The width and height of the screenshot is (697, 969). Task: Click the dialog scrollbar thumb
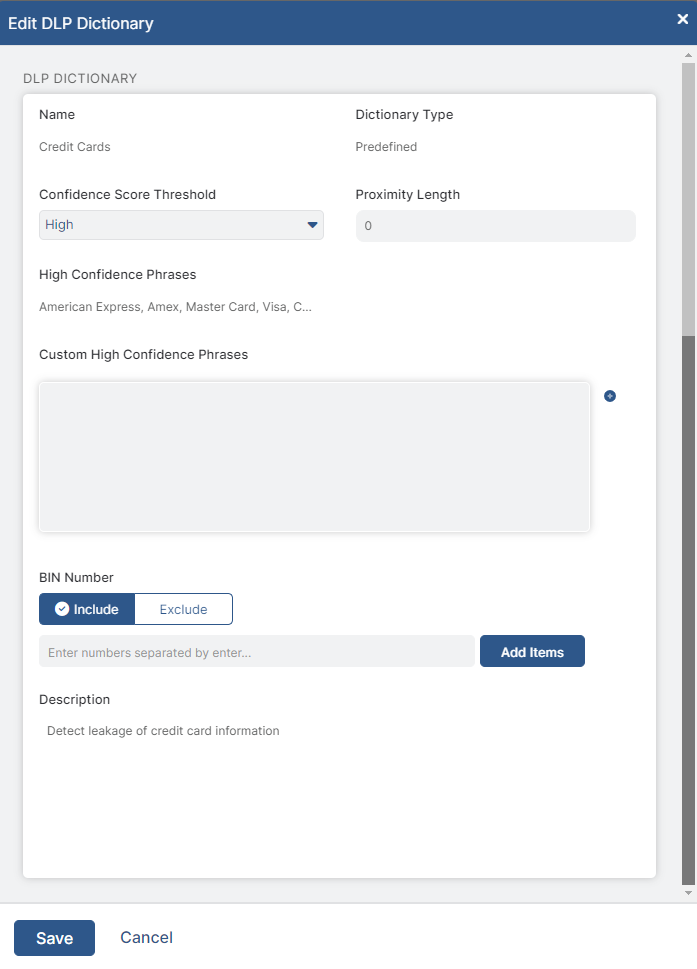[689, 200]
